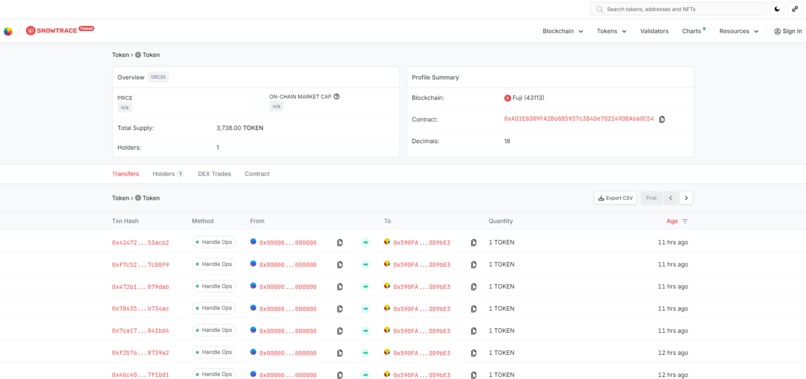Expand the Resources menu
This screenshot has width=806, height=379.
tap(739, 31)
